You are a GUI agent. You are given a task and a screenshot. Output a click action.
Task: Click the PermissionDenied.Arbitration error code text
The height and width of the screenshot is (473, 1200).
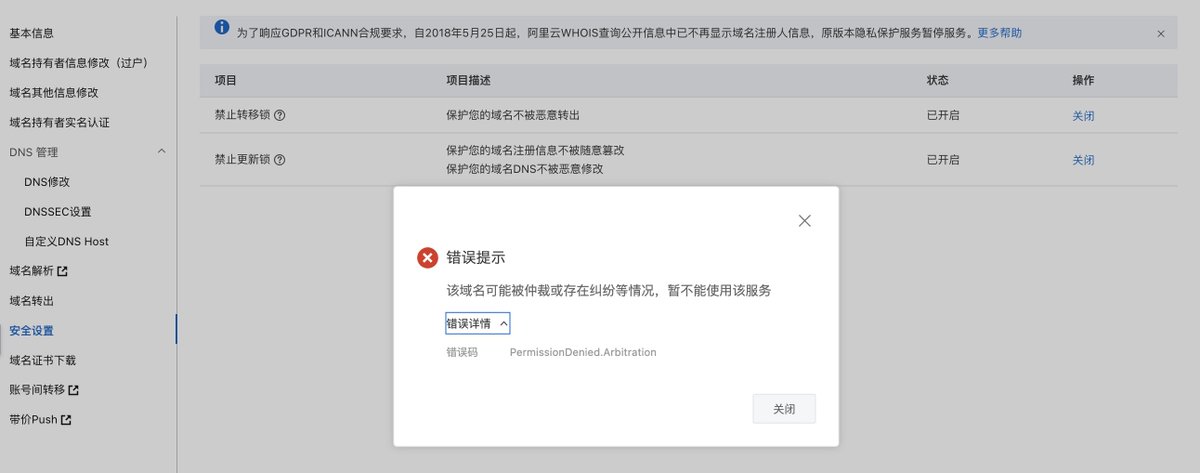[583, 352]
